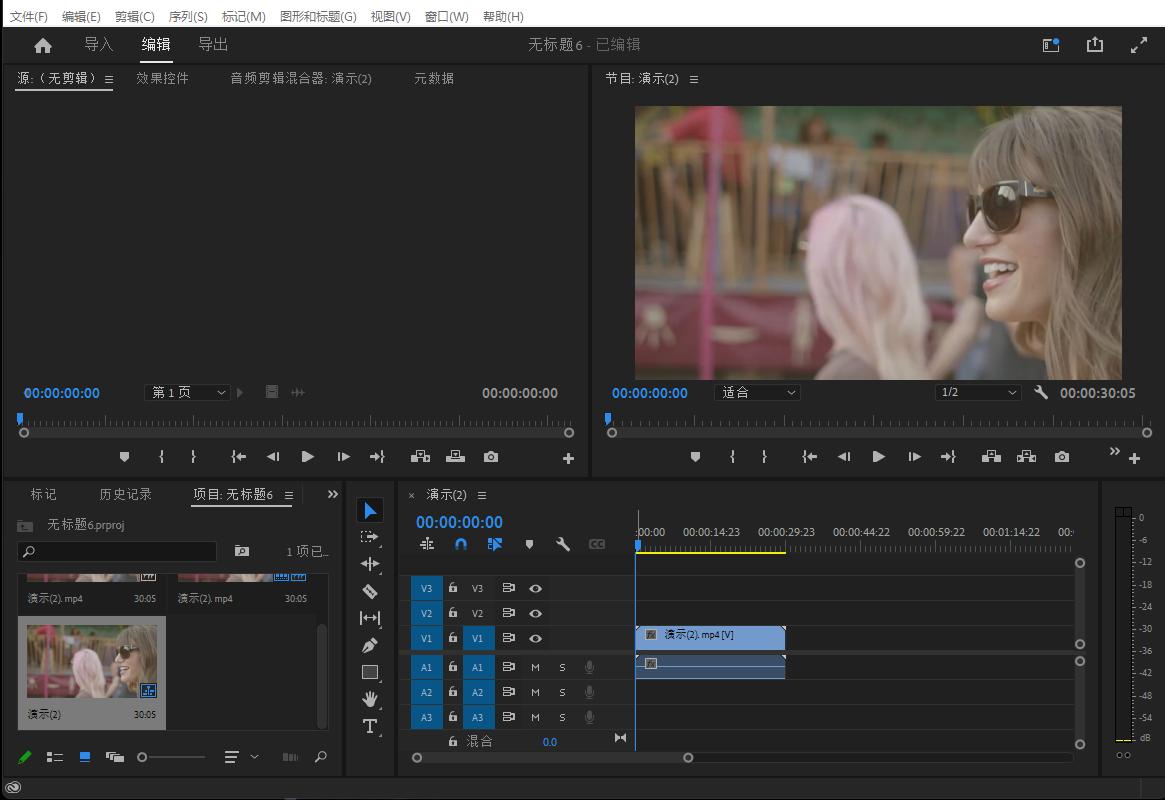1165x800 pixels.
Task: Open the 序列(S) menu
Action: point(188,17)
